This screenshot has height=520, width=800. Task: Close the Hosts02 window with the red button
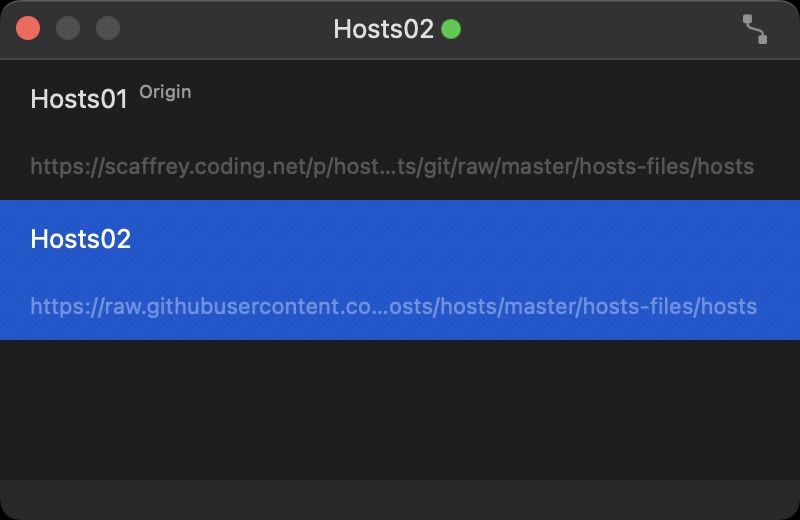coord(28,28)
